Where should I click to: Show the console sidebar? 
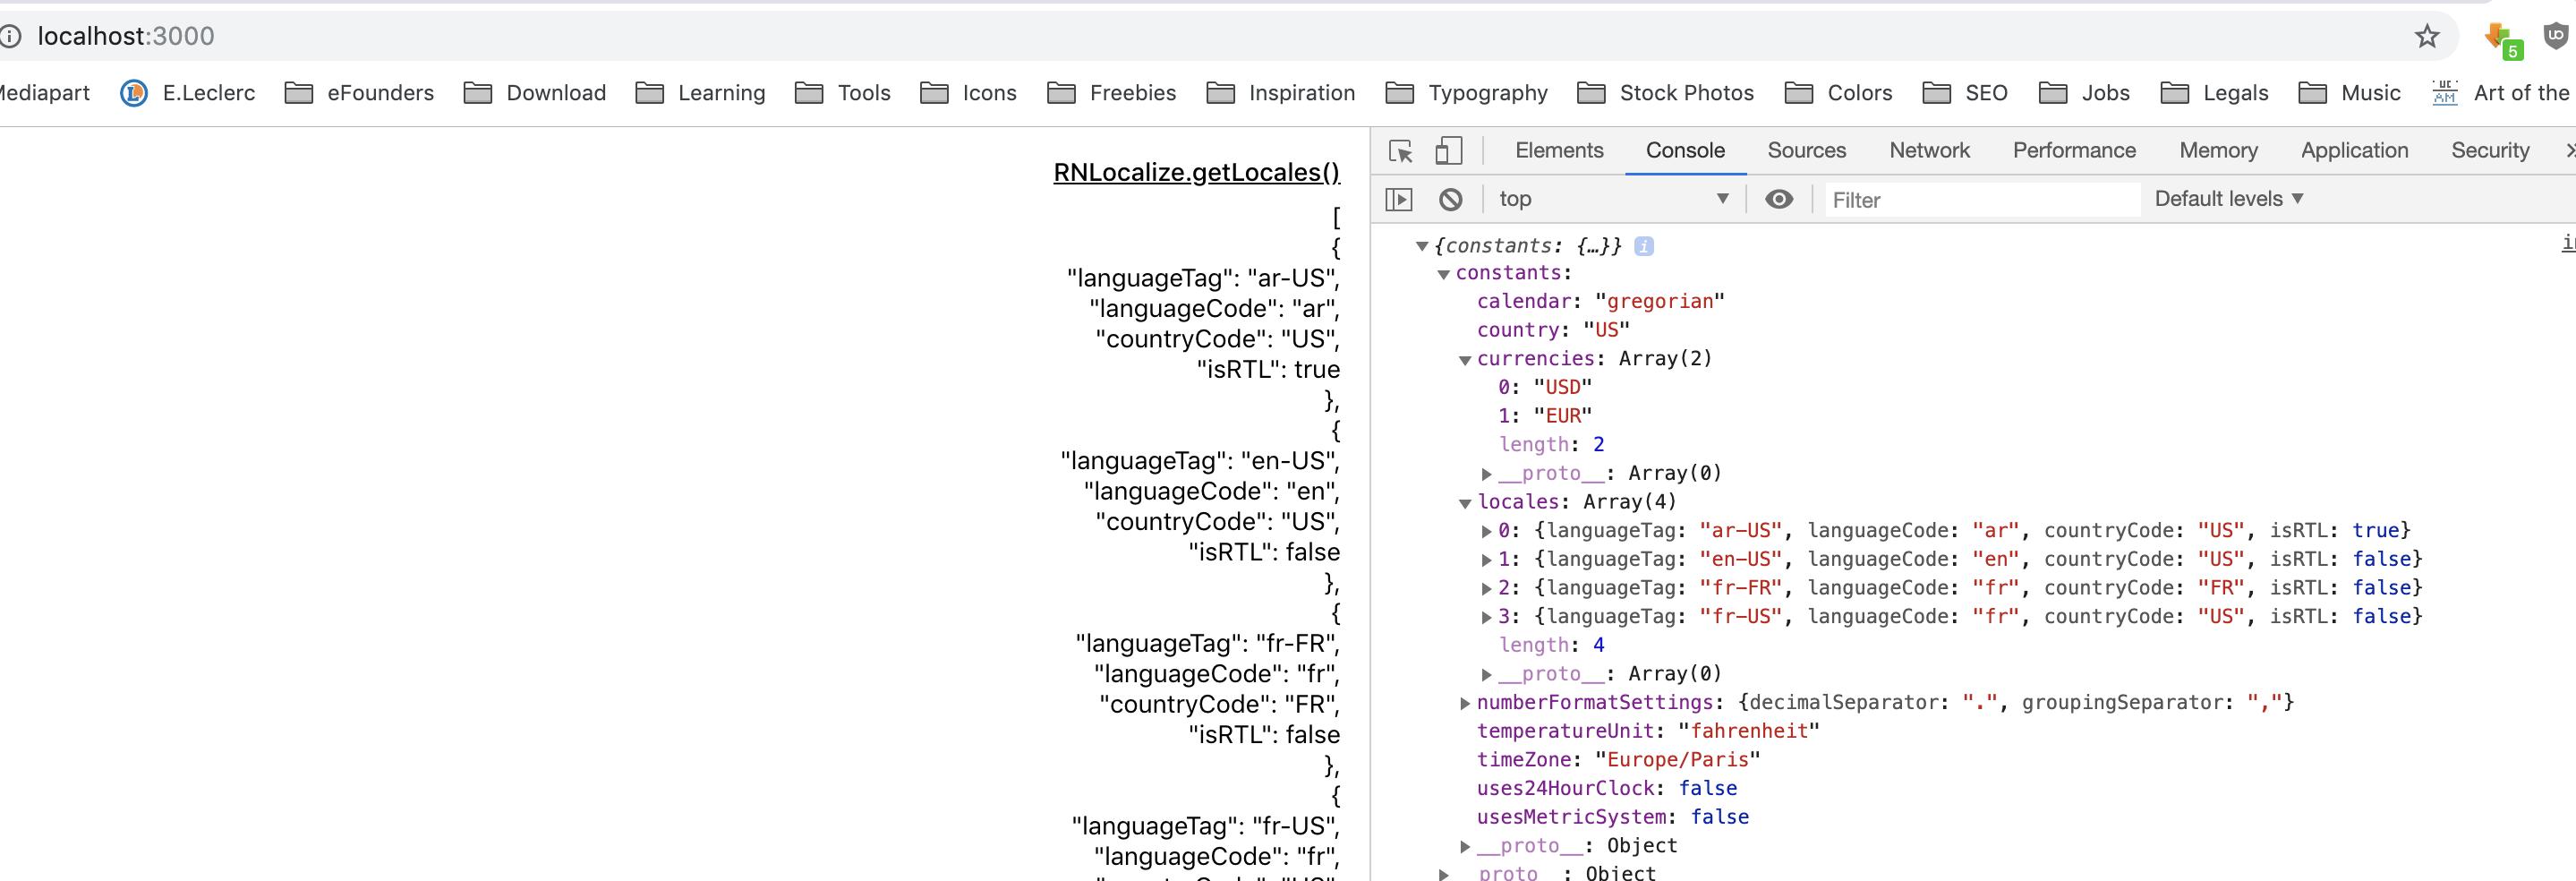(1399, 200)
